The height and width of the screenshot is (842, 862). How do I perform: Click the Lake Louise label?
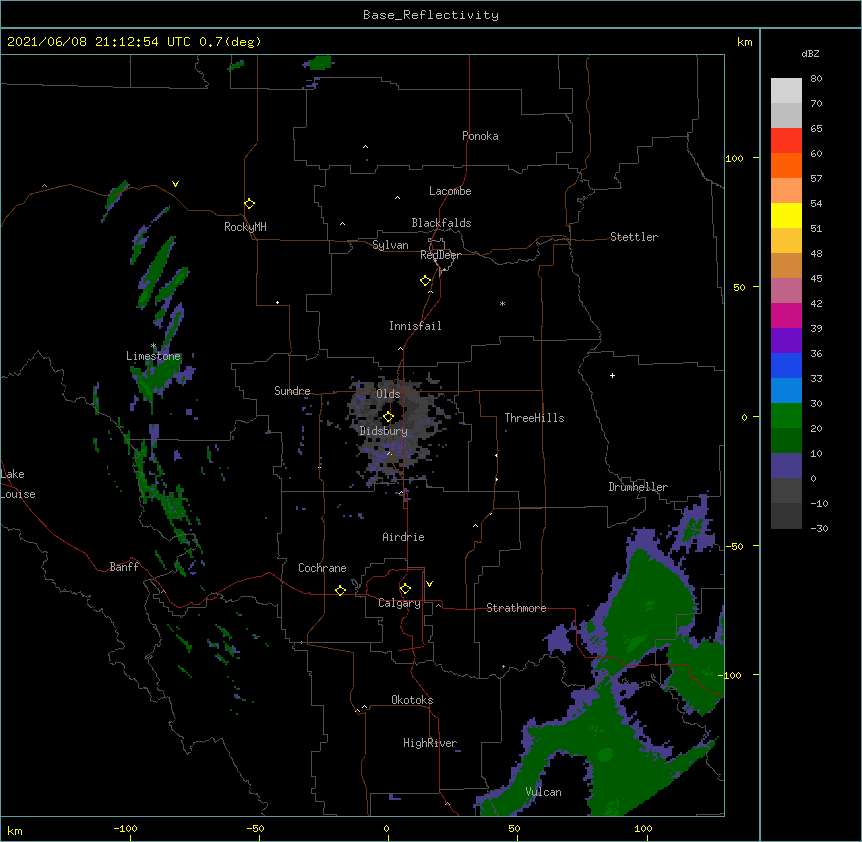(18, 484)
